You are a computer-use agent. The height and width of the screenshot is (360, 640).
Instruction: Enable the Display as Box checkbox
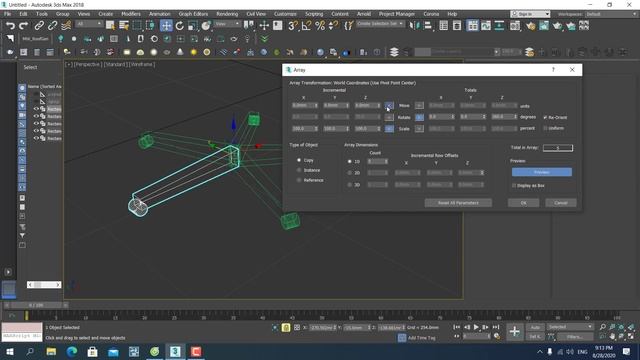click(x=514, y=185)
